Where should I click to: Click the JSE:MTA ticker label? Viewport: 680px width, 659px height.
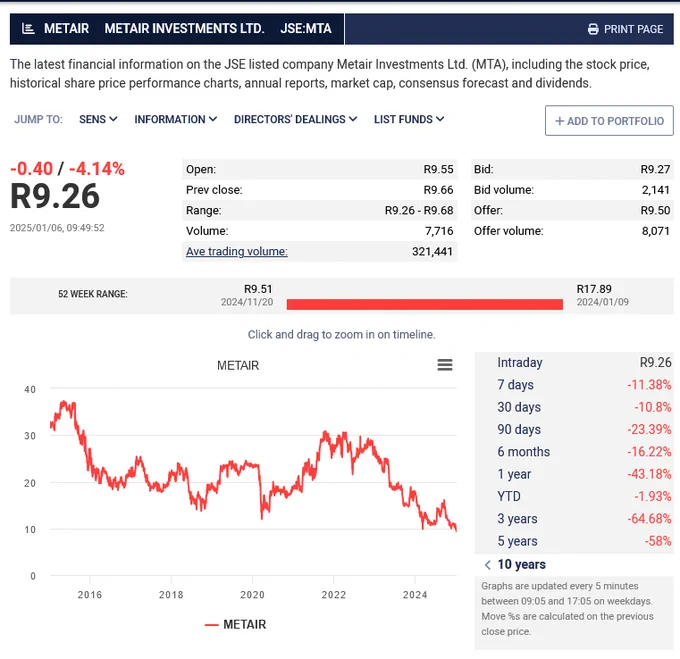click(306, 29)
